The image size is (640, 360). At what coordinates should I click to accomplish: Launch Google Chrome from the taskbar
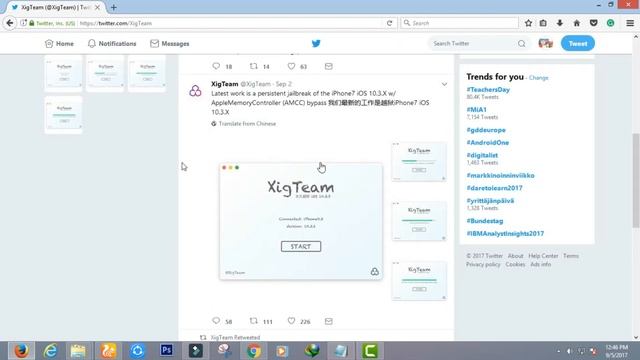tap(253, 351)
